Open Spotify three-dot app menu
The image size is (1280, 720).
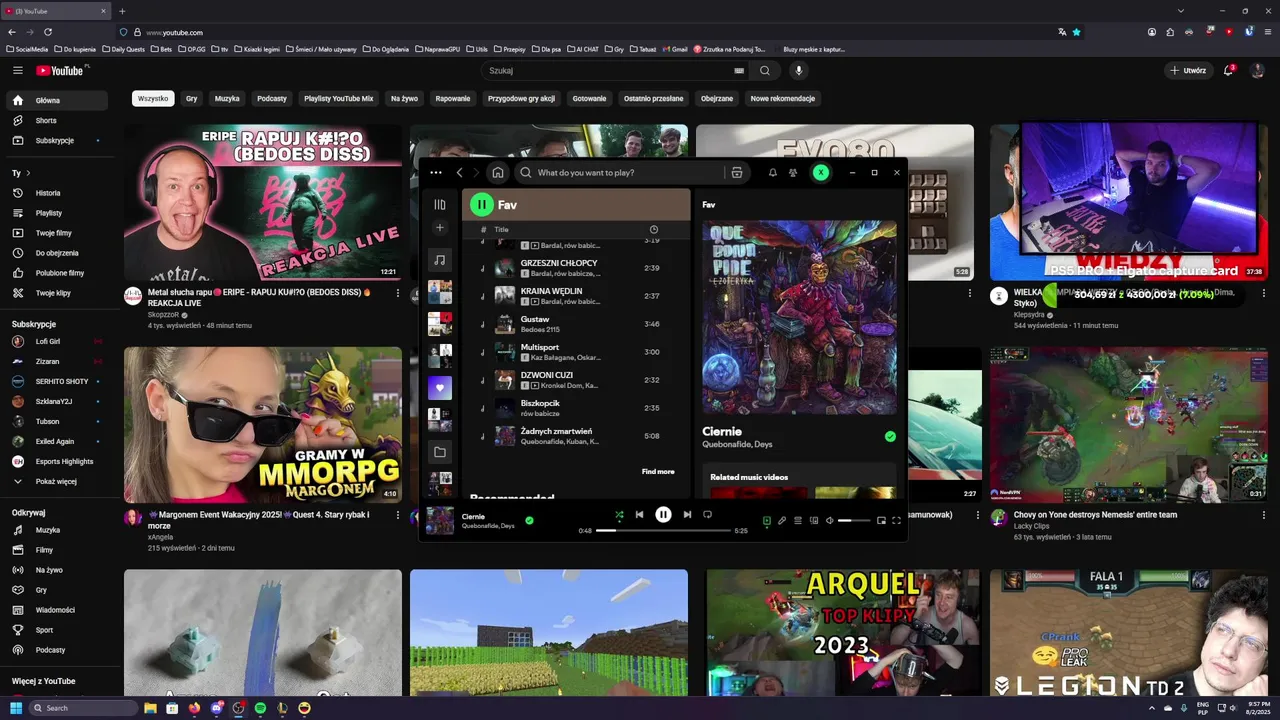435,172
